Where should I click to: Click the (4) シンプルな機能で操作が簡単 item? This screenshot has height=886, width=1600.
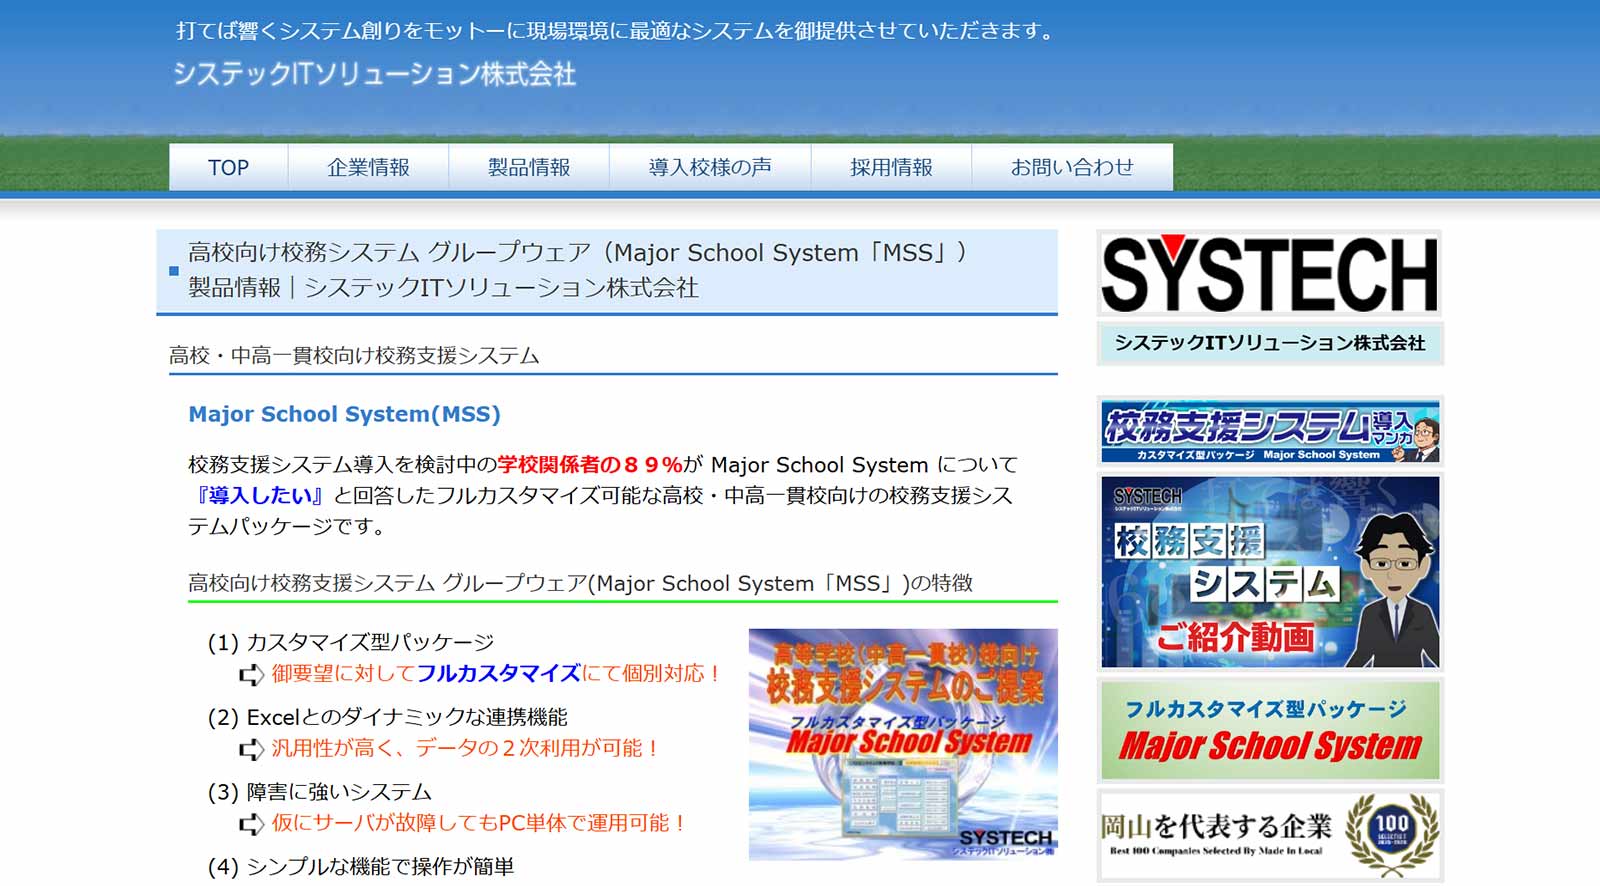pyautogui.click(x=360, y=867)
